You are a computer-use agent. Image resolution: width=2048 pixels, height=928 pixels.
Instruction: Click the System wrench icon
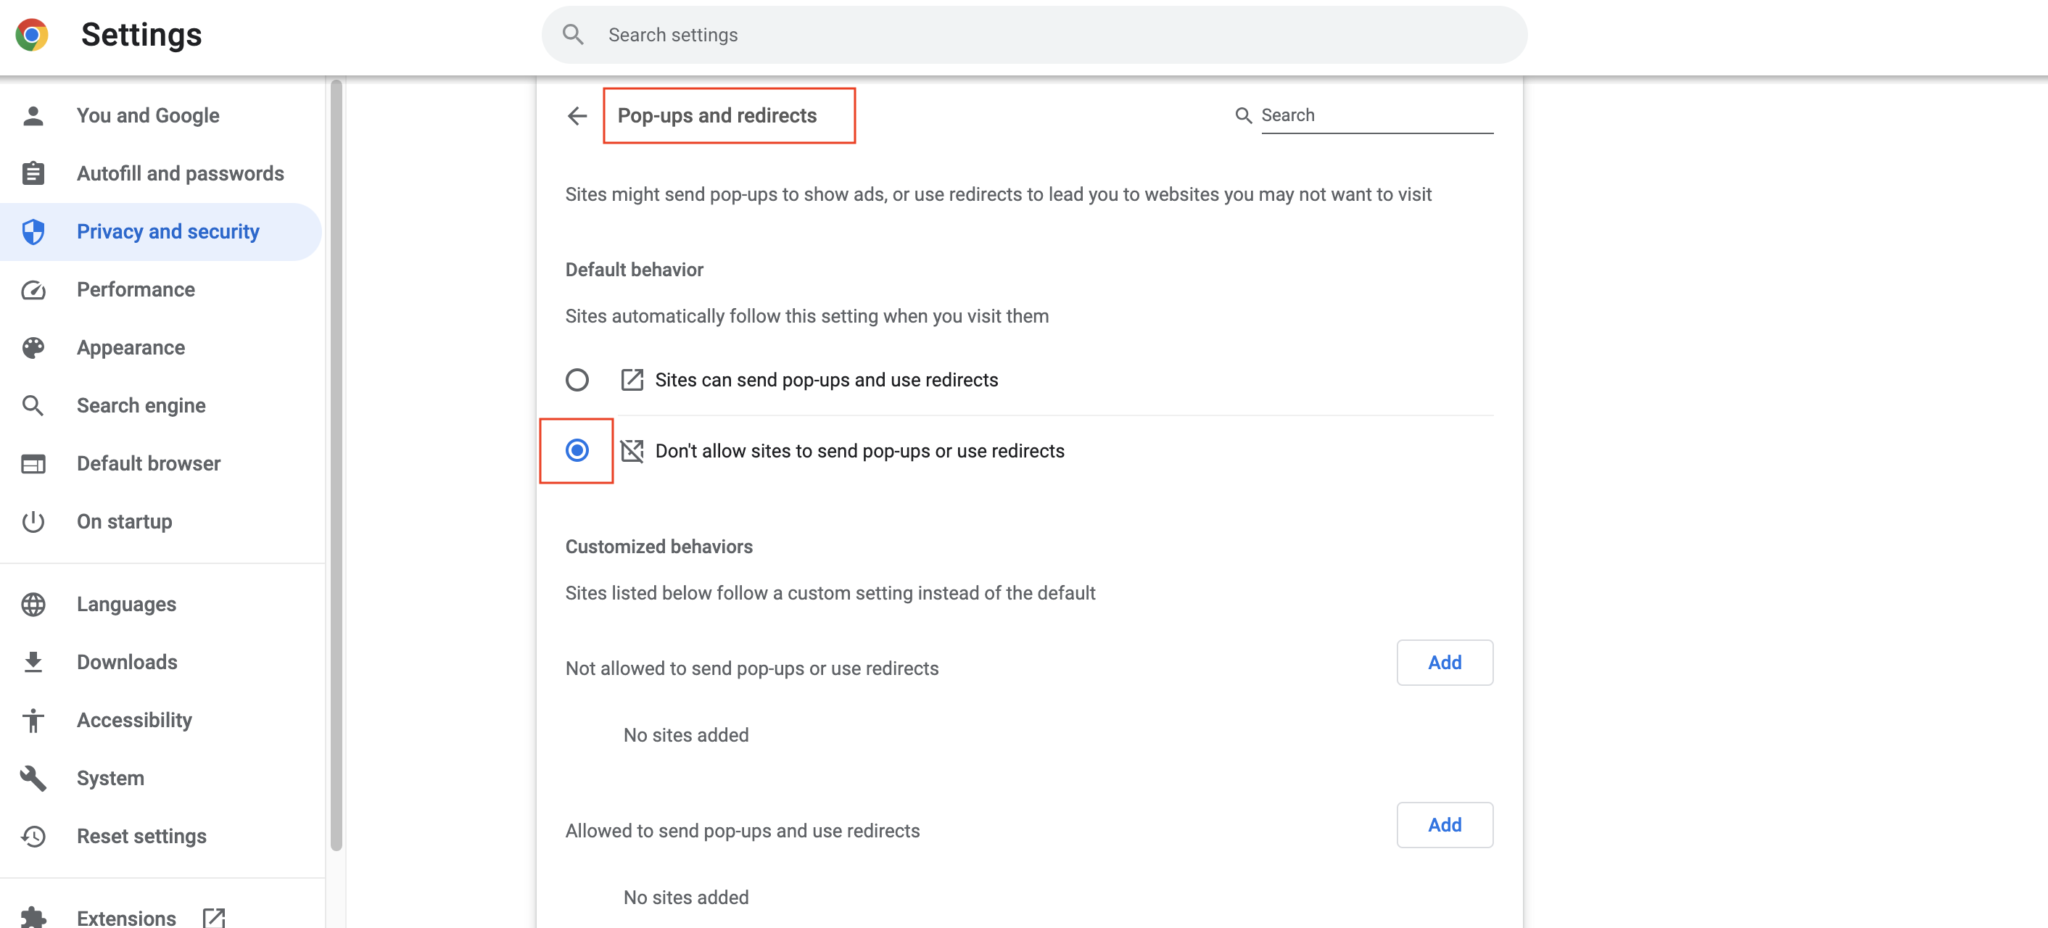(x=33, y=779)
